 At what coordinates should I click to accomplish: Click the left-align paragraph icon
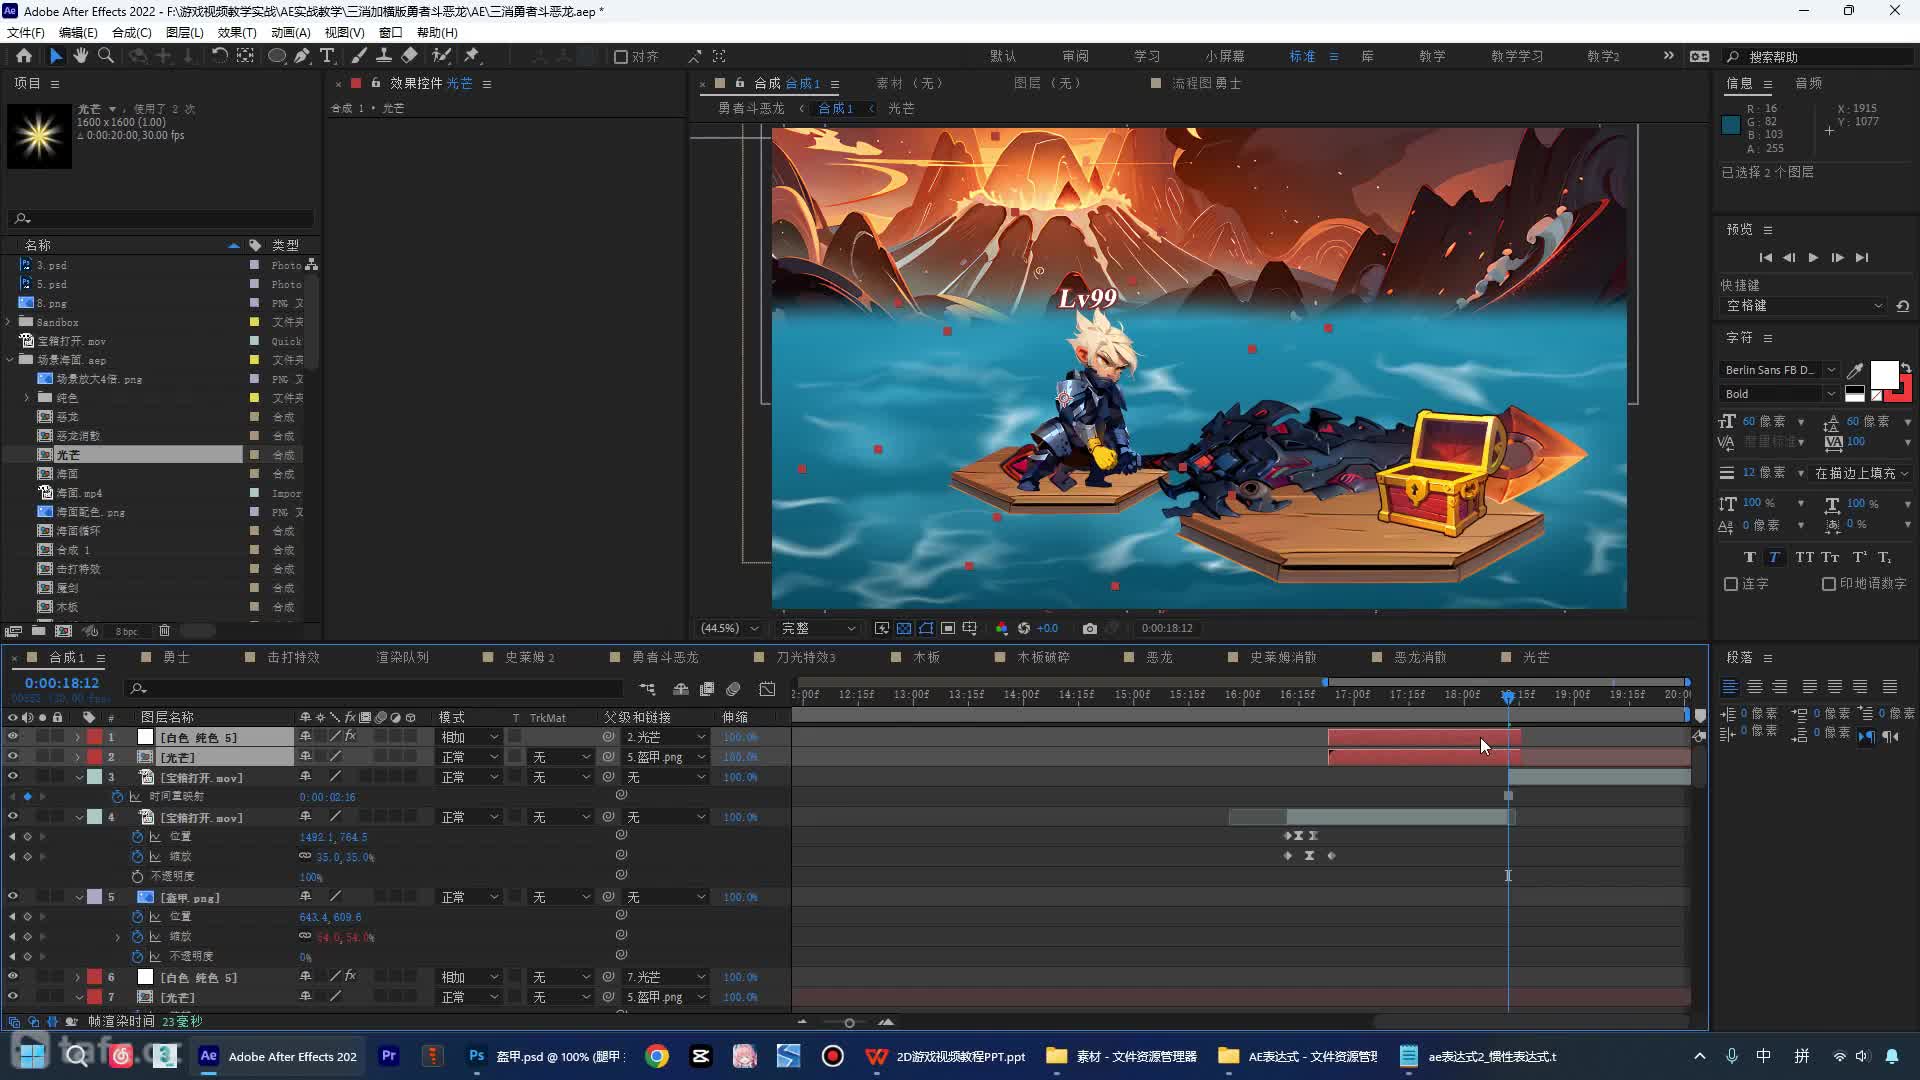click(x=1730, y=687)
